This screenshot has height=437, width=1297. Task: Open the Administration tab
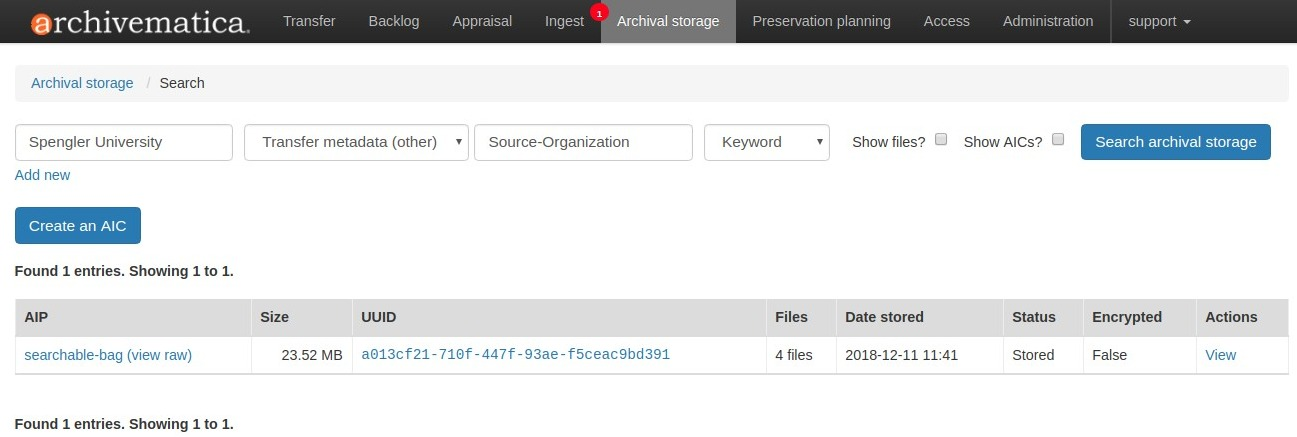tap(1048, 21)
